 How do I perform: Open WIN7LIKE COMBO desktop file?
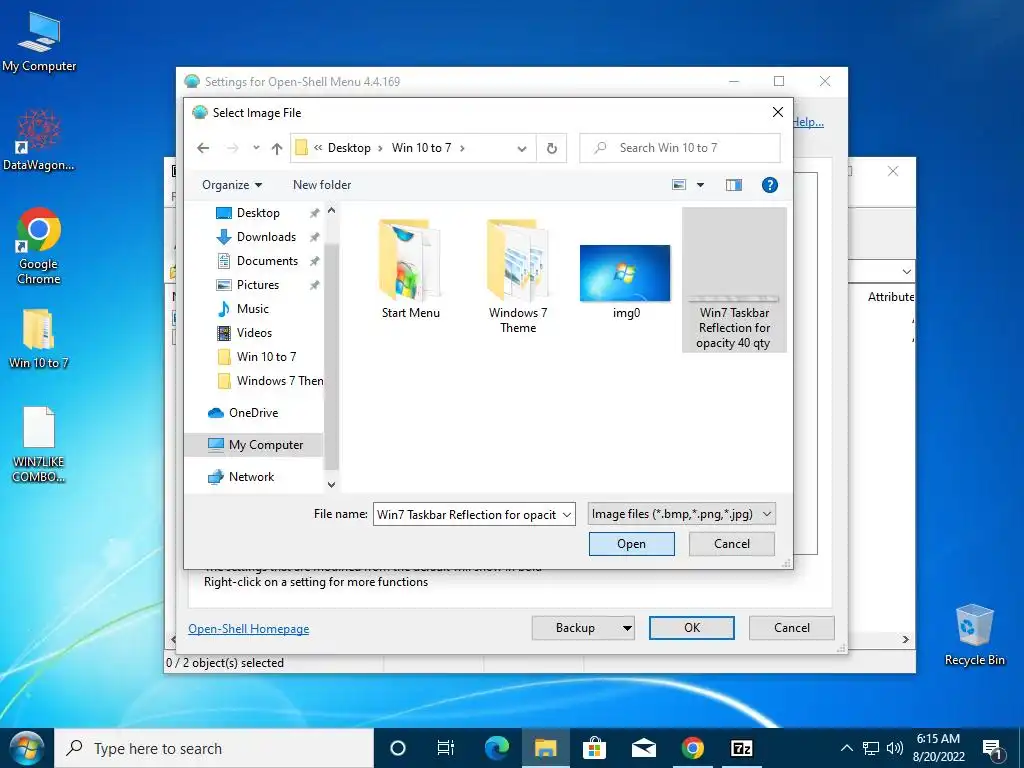pyautogui.click(x=39, y=444)
